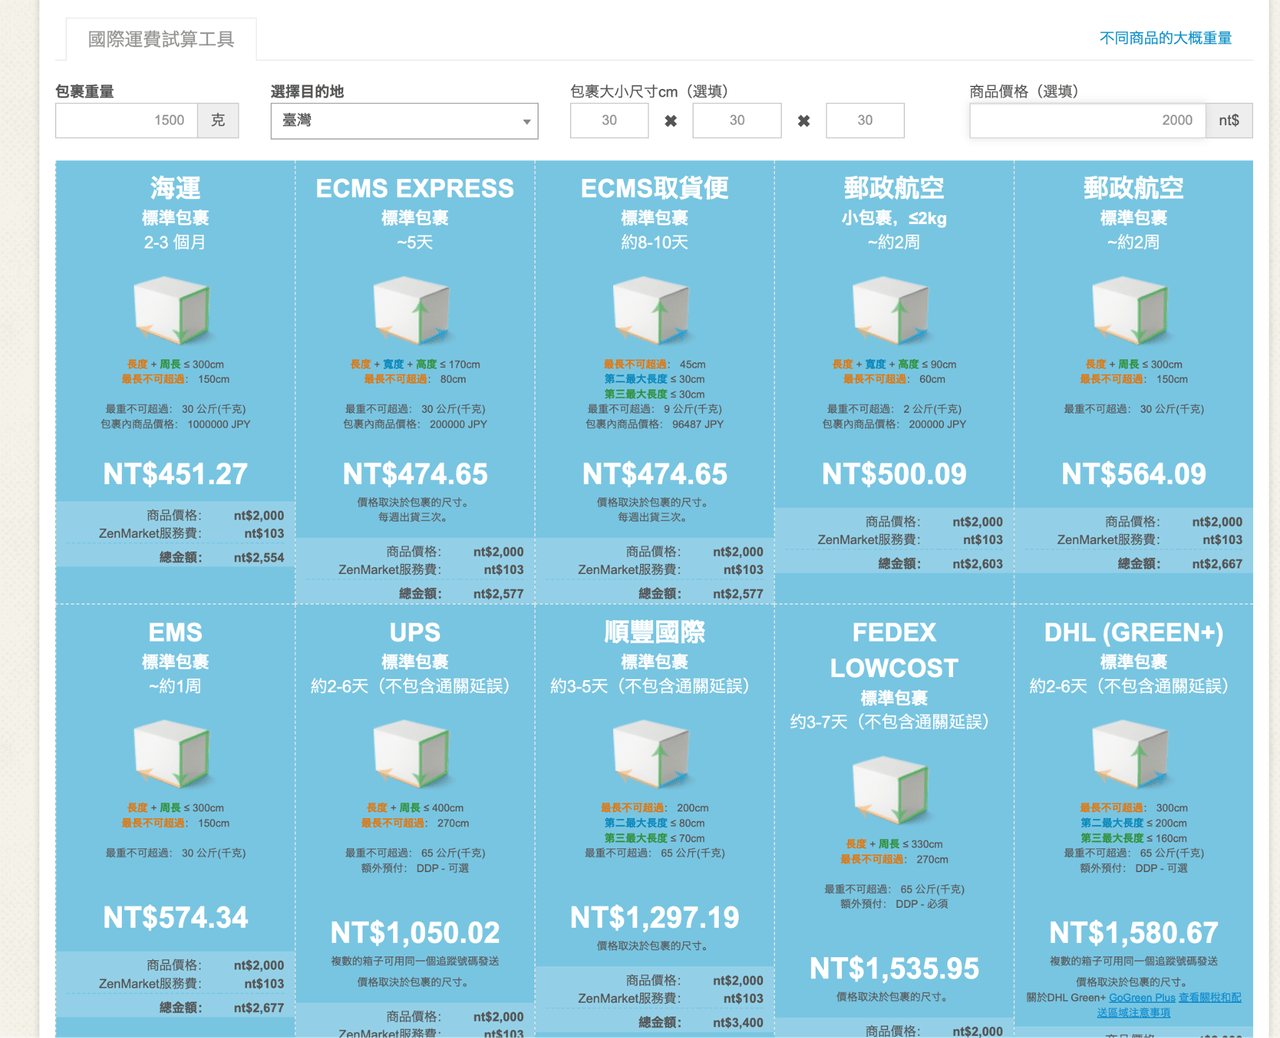Click the FEDEX LOWCOST title
This screenshot has width=1280, height=1038.
click(894, 650)
